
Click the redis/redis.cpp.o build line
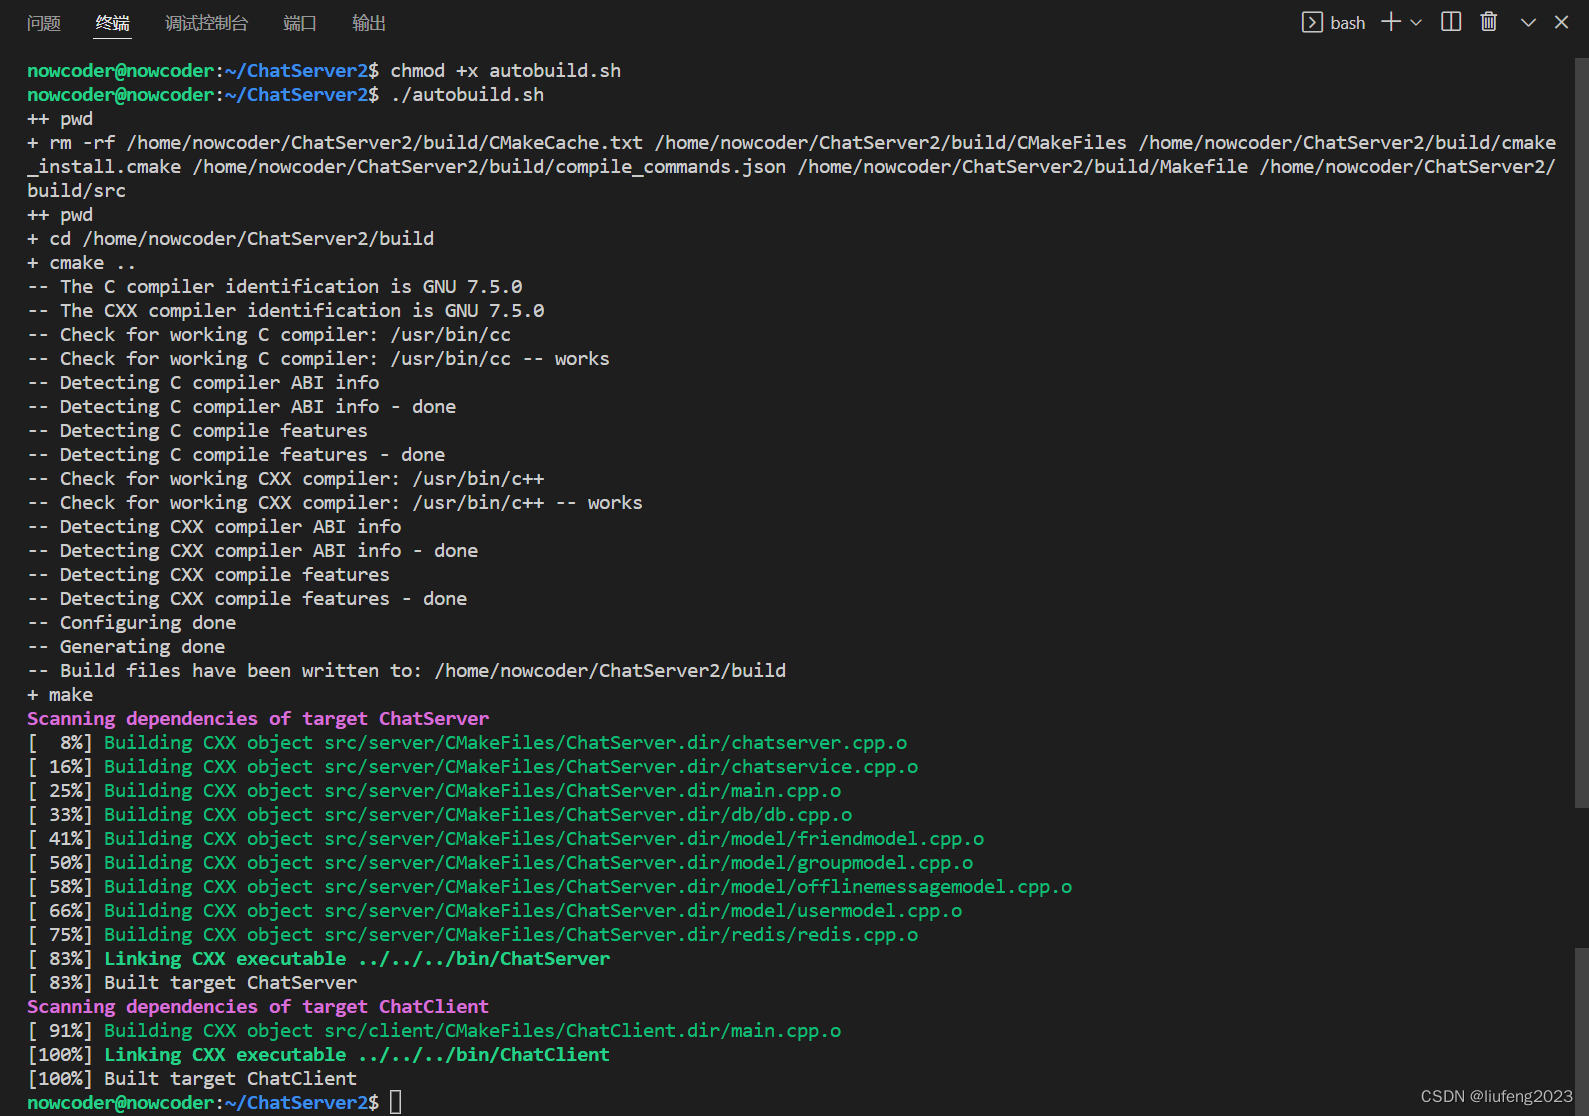pos(473,935)
